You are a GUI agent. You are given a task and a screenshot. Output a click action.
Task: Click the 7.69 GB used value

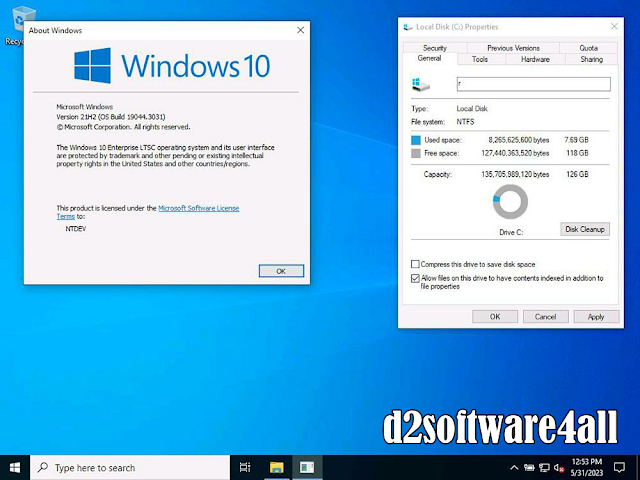click(576, 140)
